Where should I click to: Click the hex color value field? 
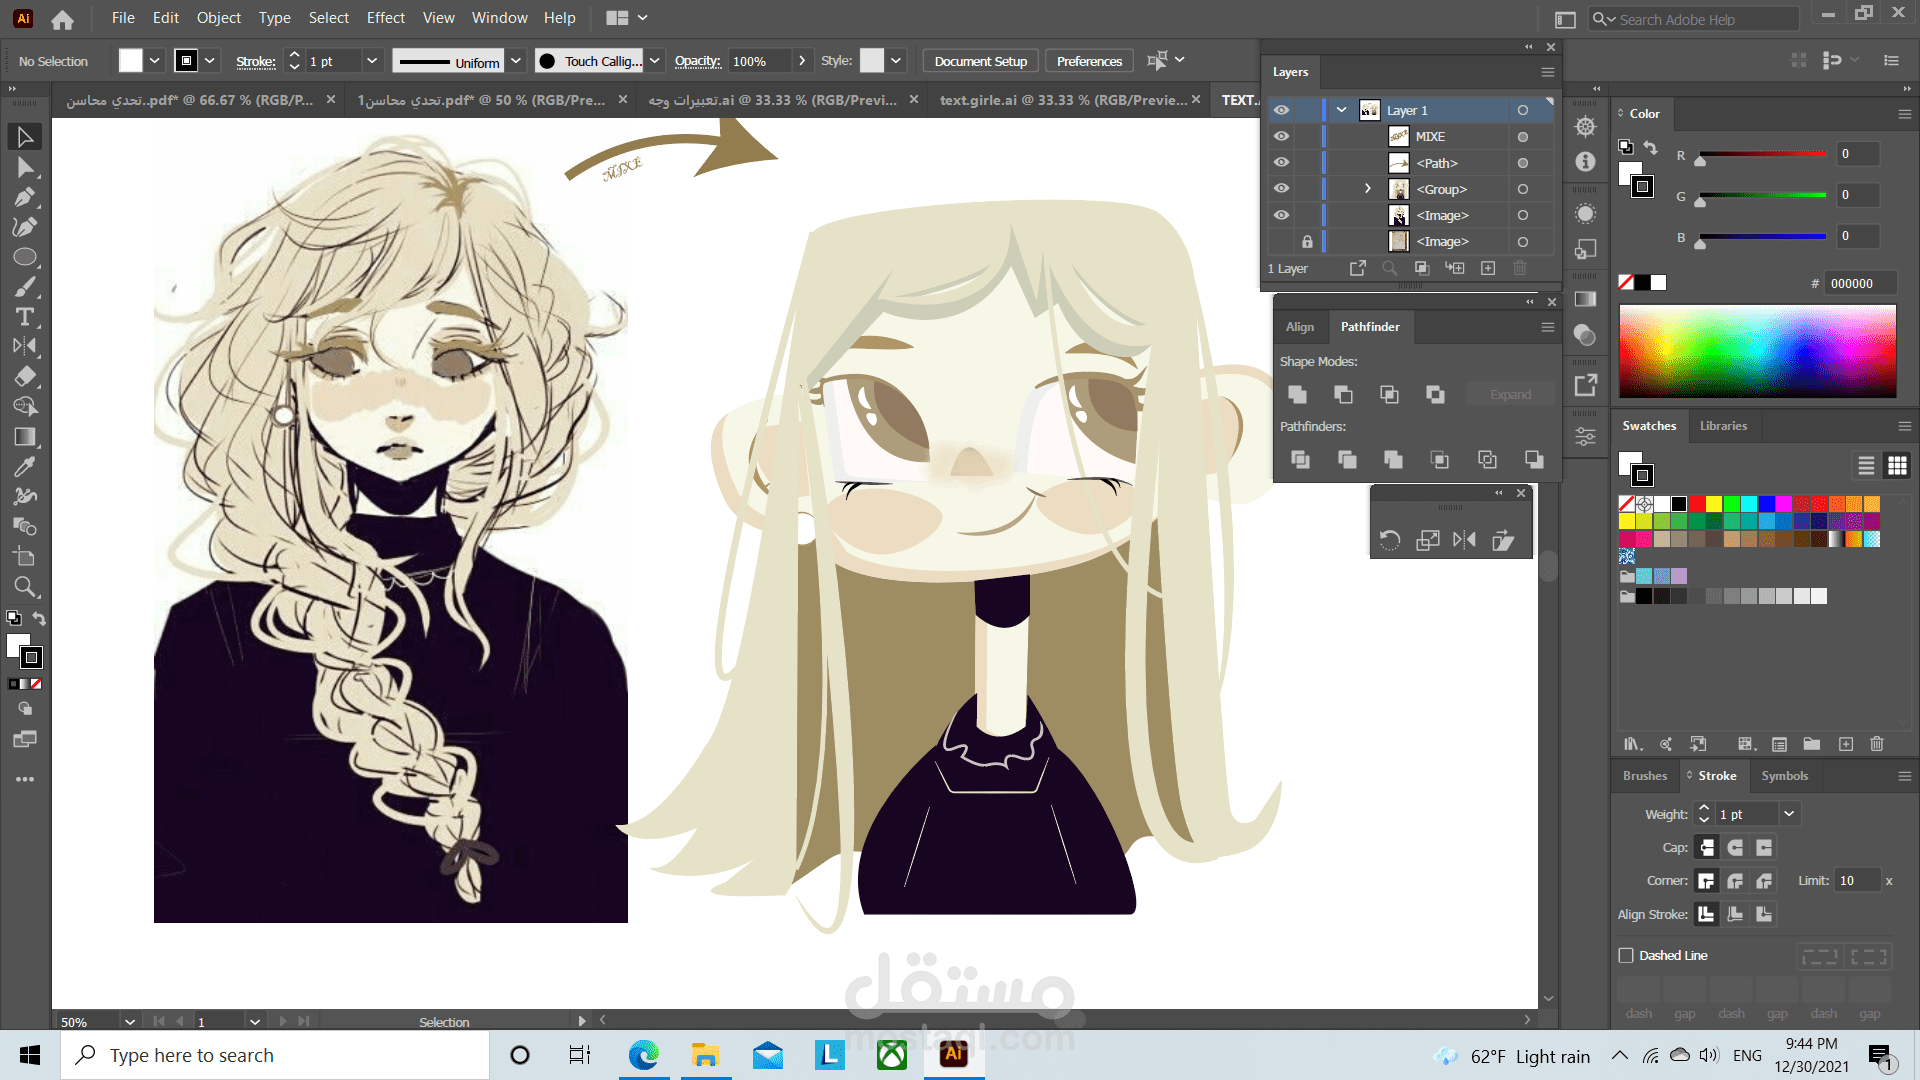(x=1859, y=284)
